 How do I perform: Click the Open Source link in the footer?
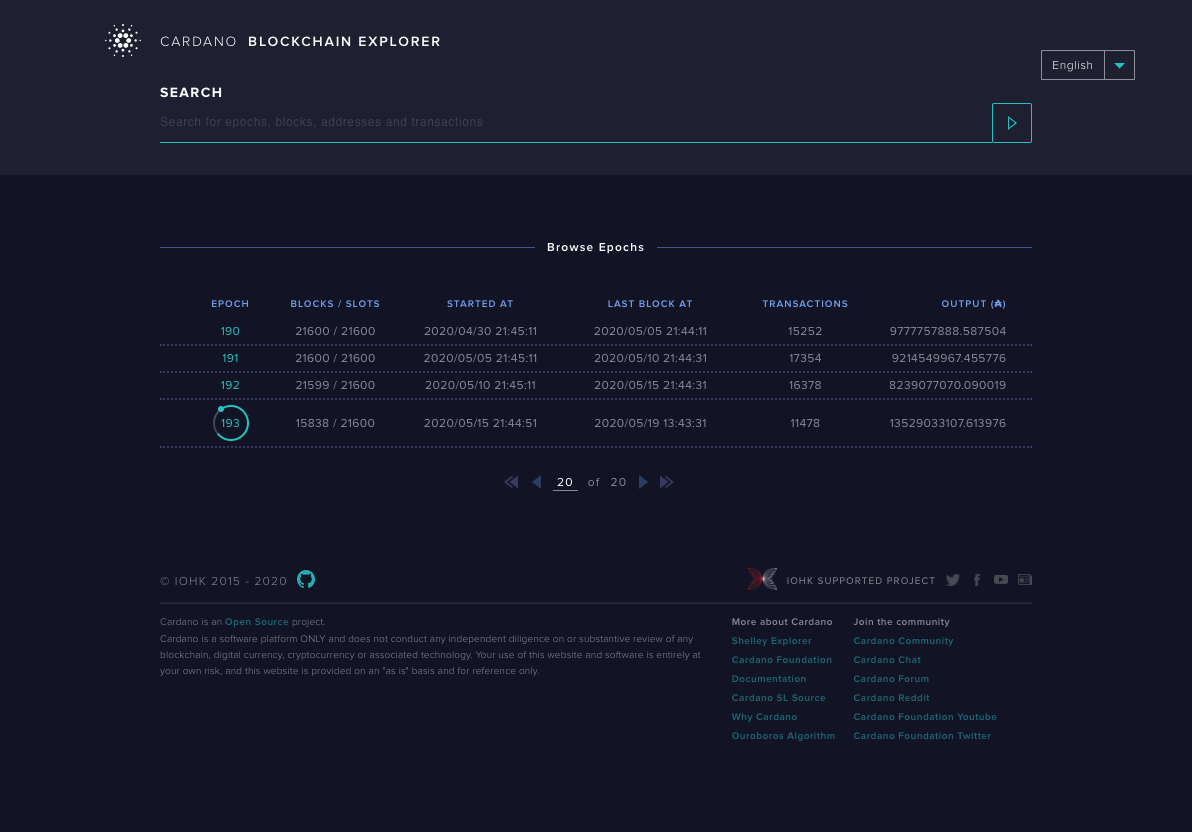(x=256, y=621)
